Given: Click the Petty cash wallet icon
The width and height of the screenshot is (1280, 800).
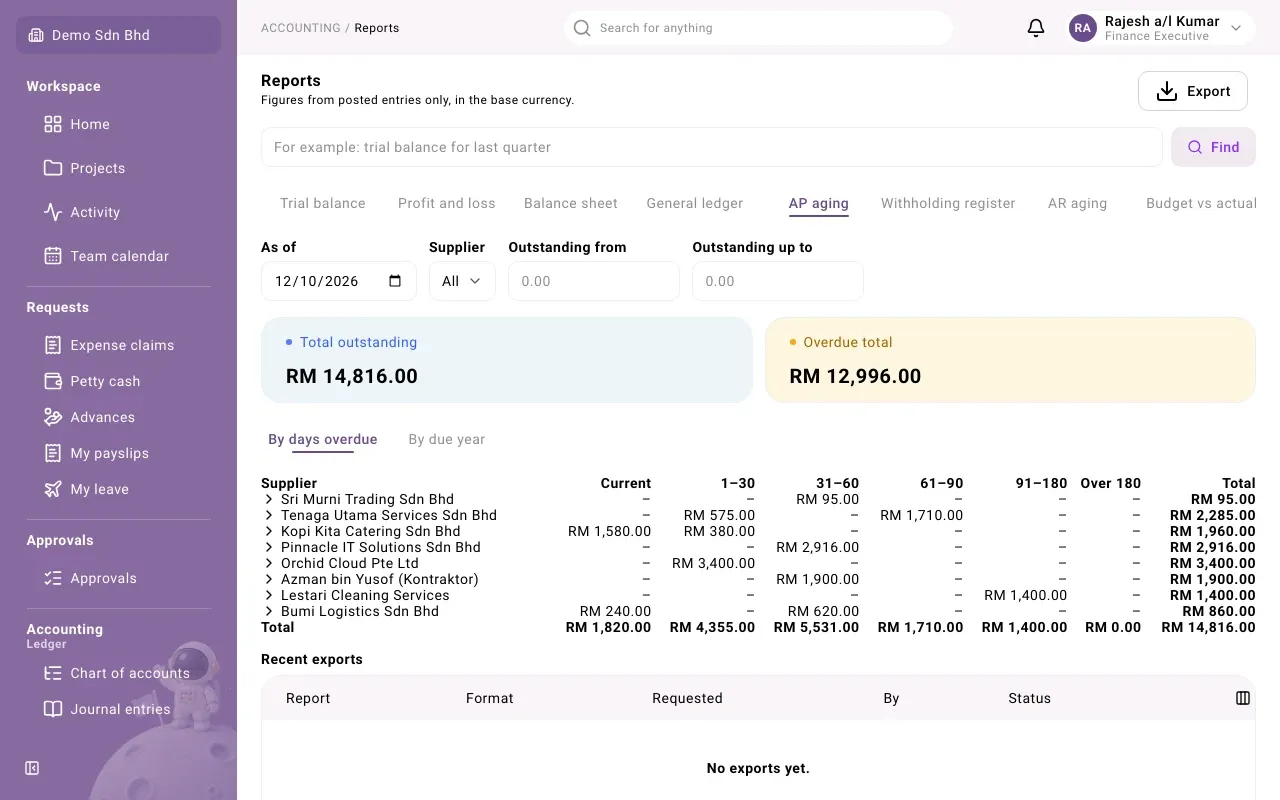Looking at the screenshot, I should tap(53, 381).
